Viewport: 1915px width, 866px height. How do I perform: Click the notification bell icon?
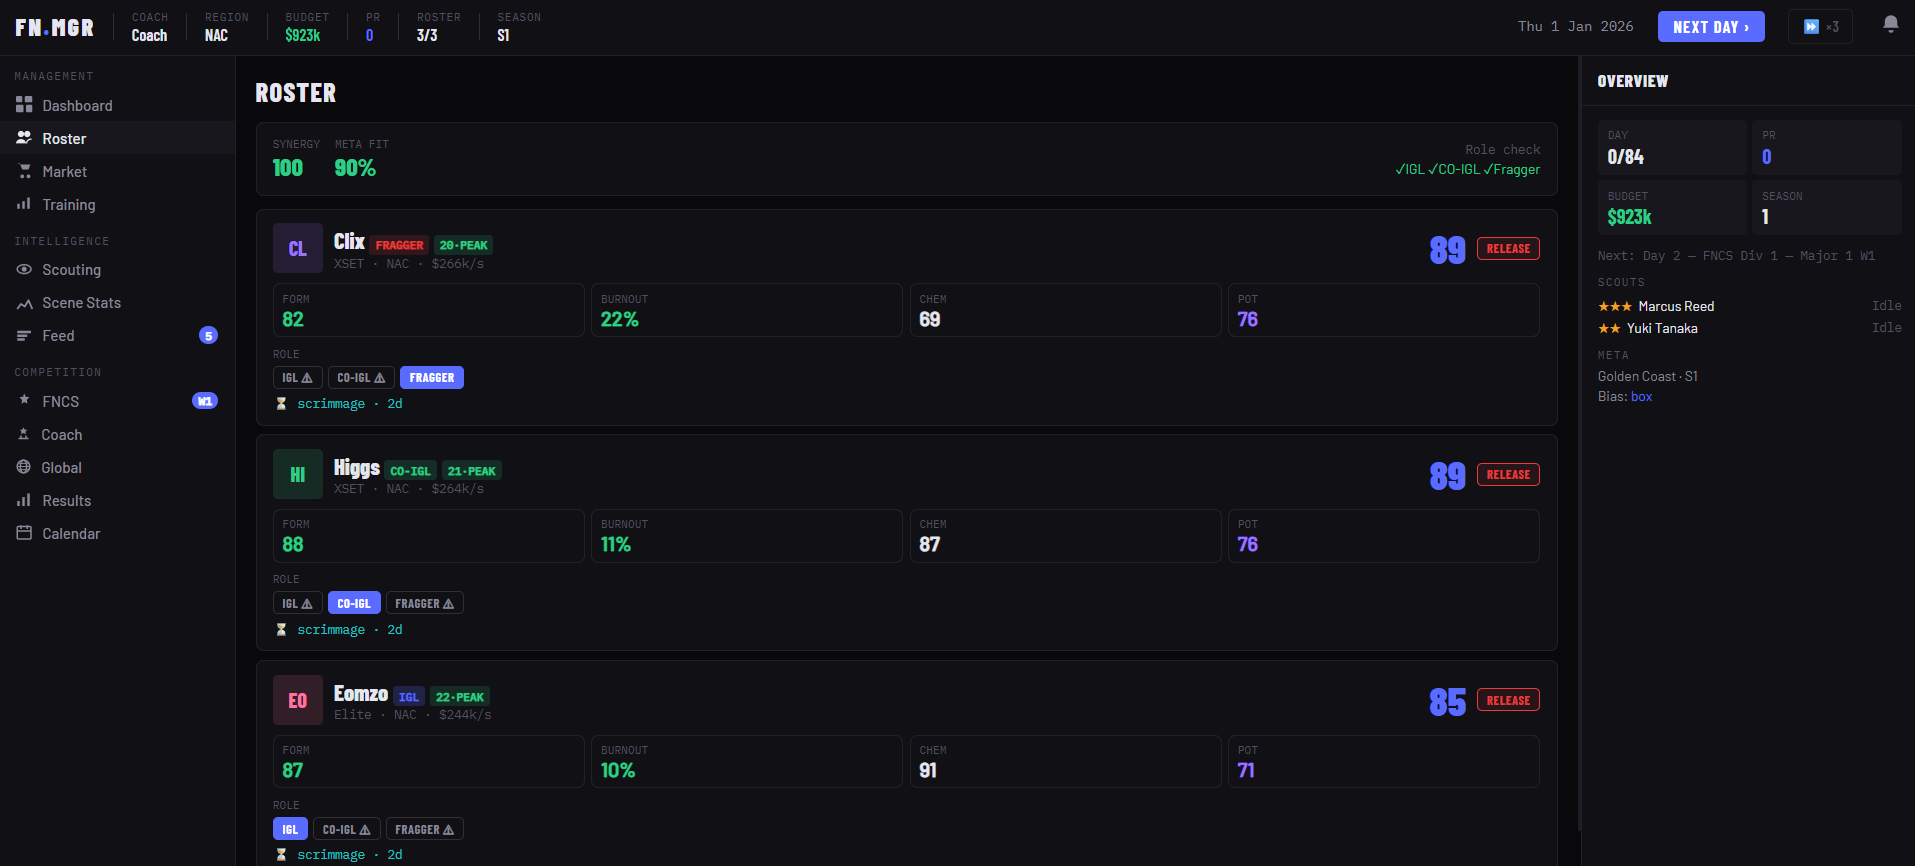click(1890, 25)
